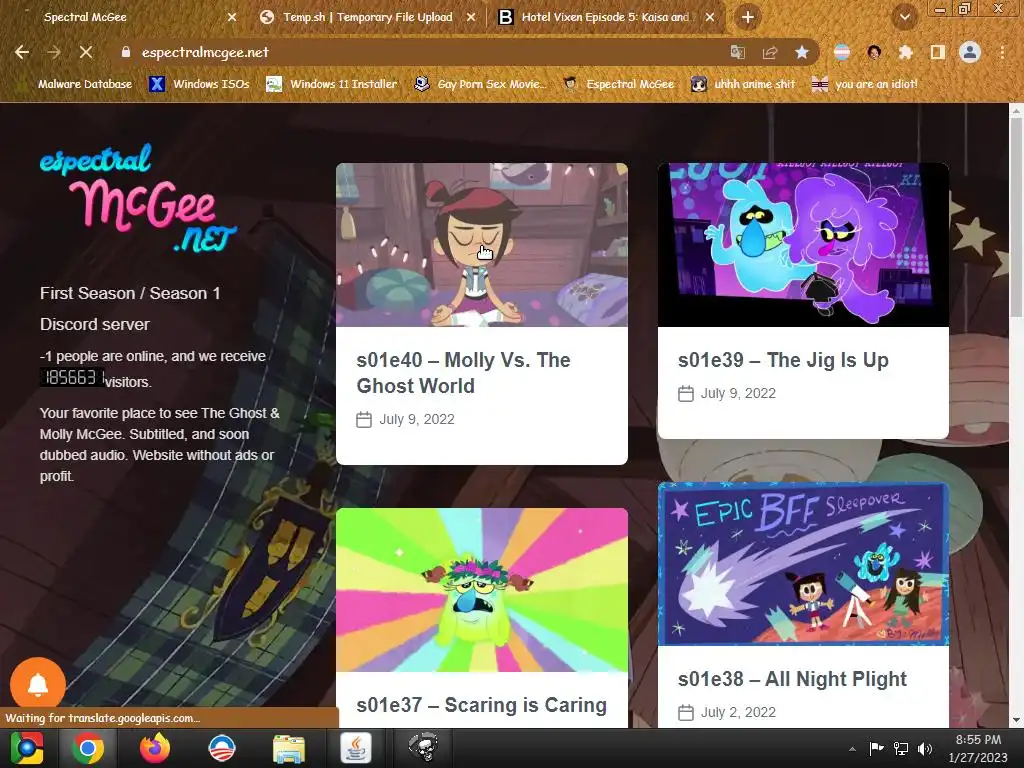
Task: Open Chrome's three-dot menu
Action: [x=1002, y=52]
